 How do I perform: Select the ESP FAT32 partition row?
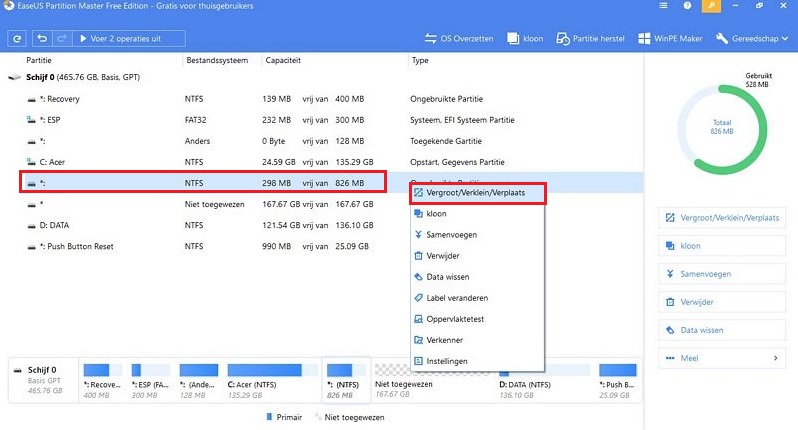point(323,120)
